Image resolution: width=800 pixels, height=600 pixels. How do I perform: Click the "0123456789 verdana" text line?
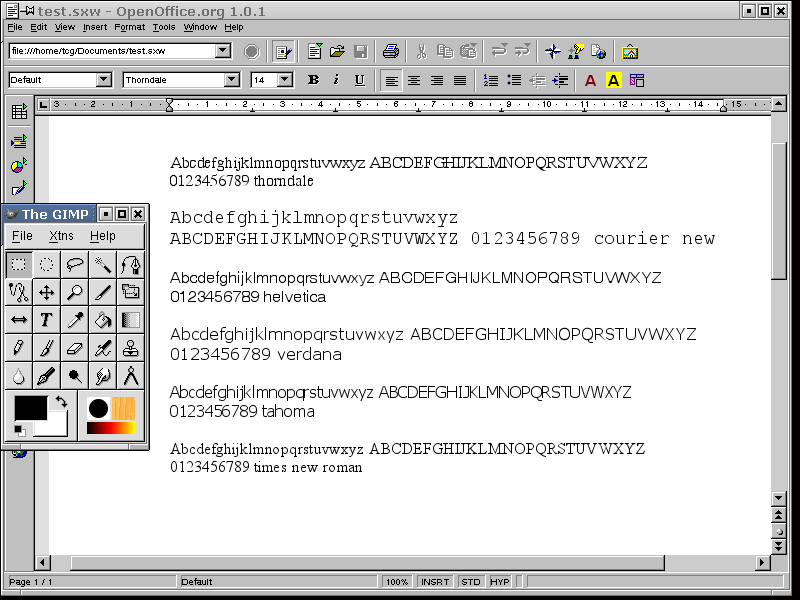(x=256, y=354)
